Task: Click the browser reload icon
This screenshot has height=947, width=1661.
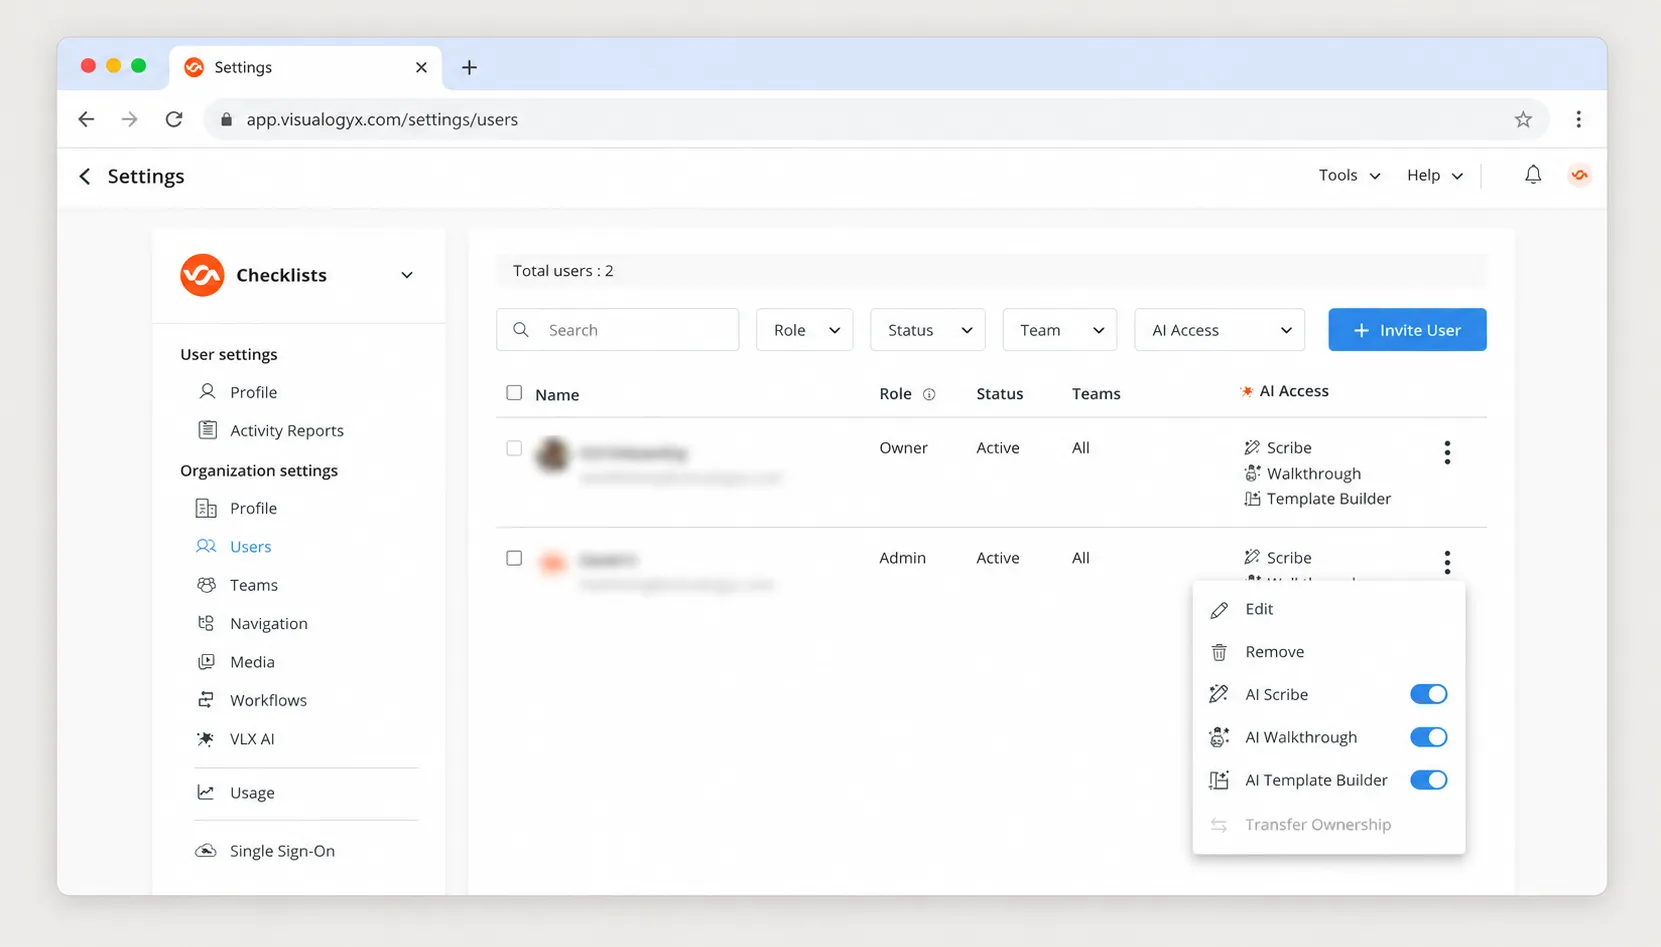Action: 174,119
